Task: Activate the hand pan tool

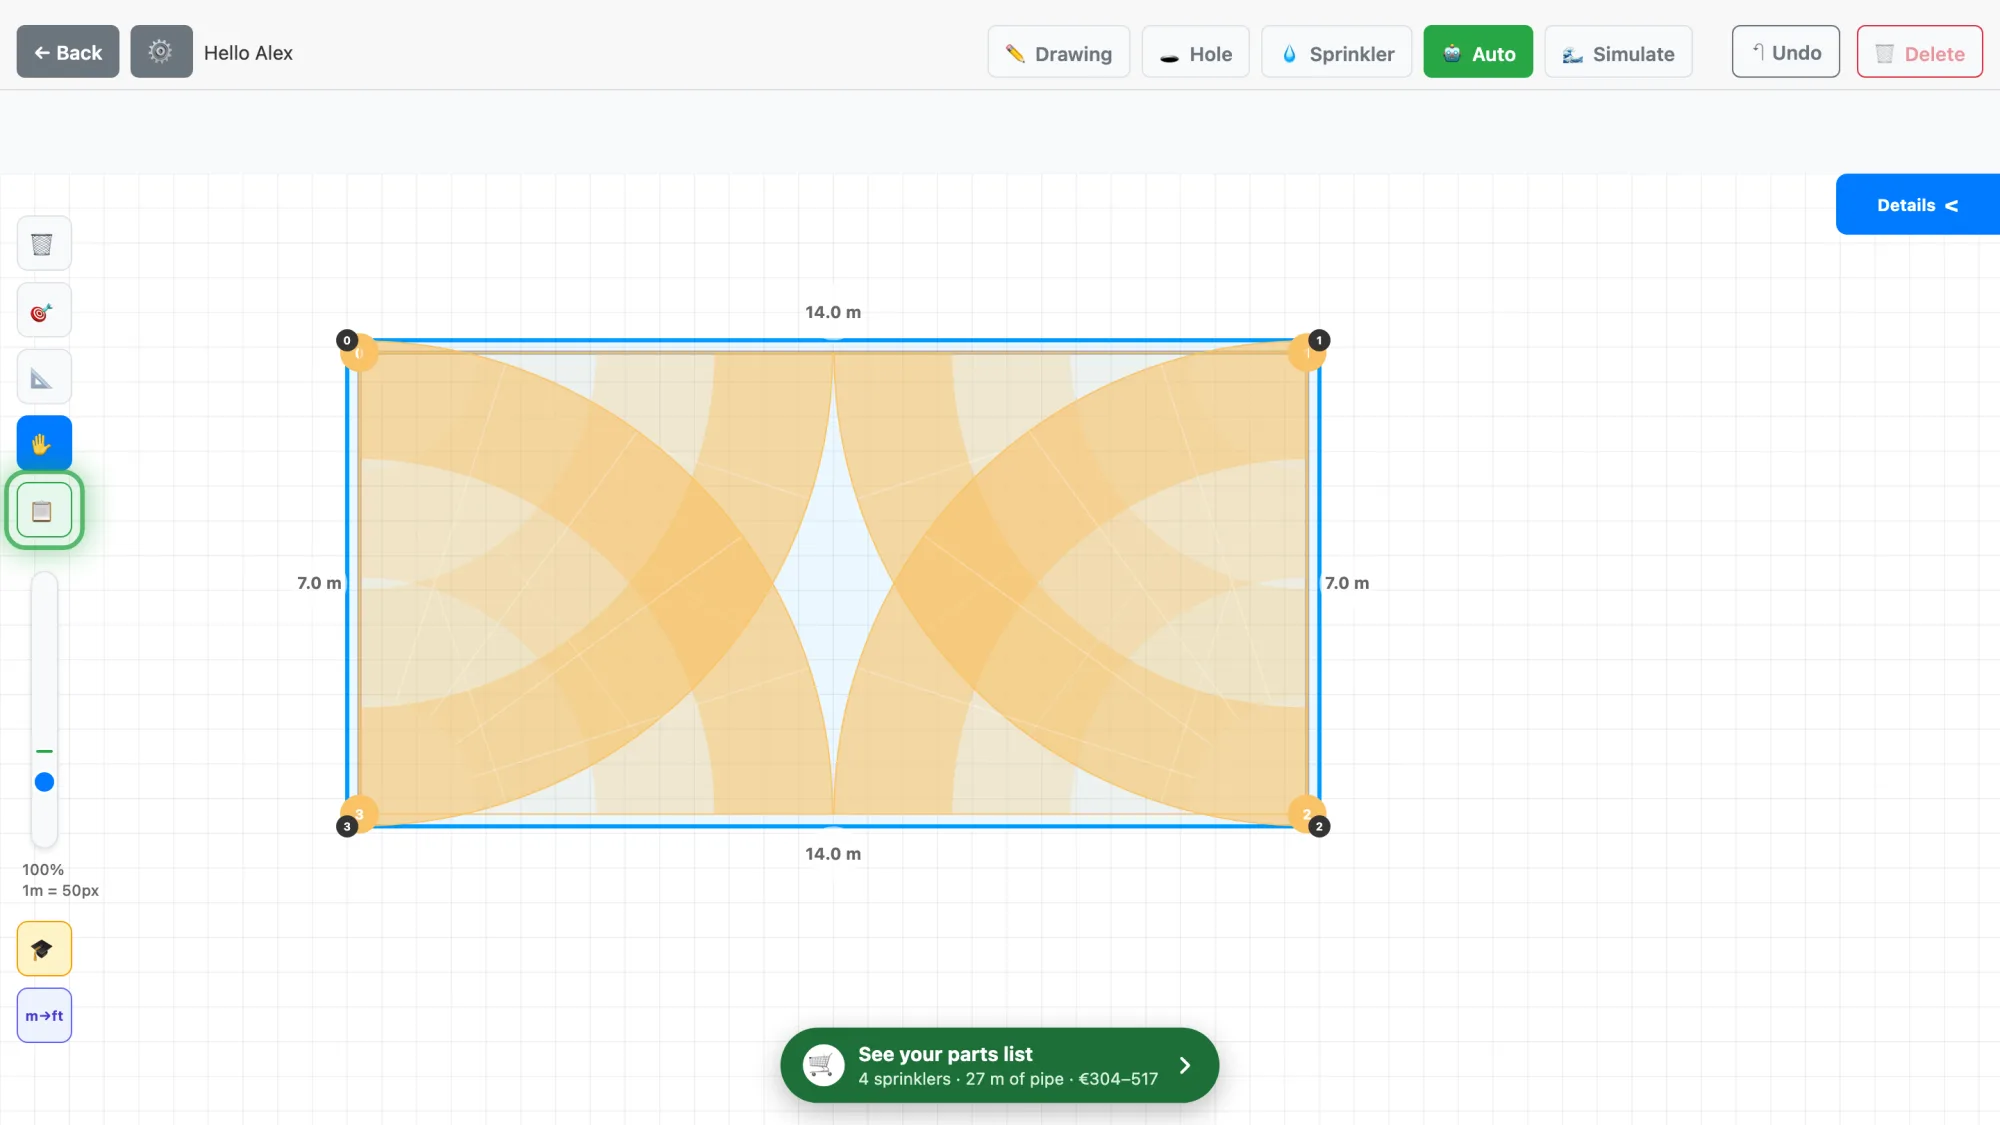Action: point(44,443)
